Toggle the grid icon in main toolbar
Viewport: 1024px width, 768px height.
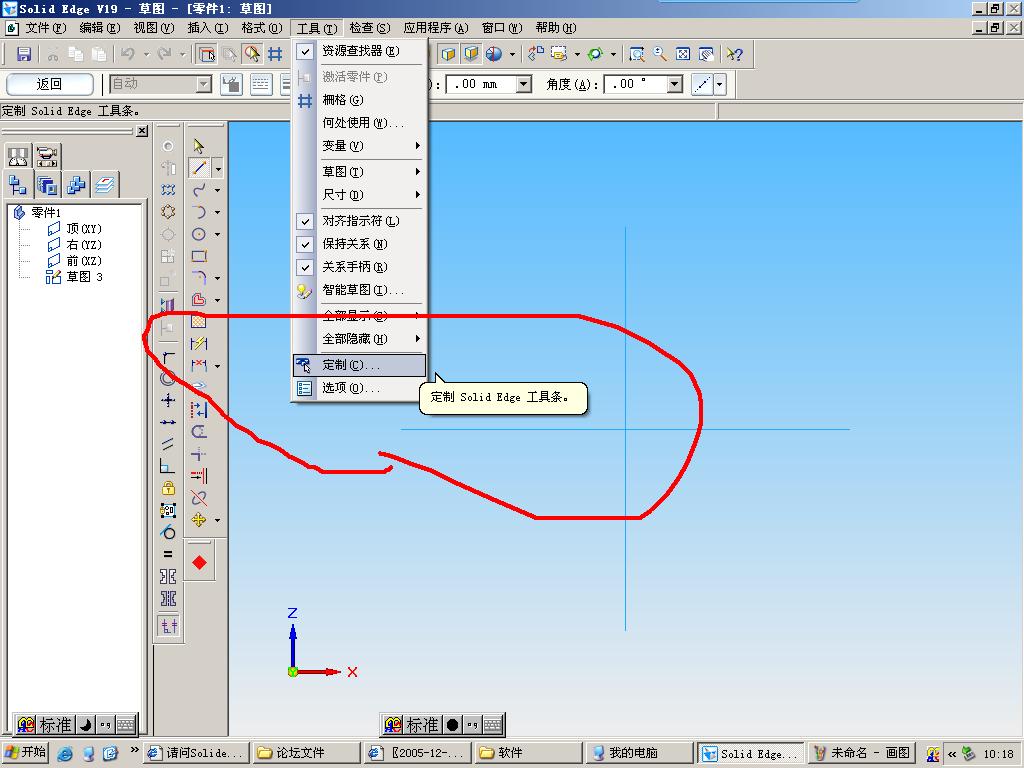275,54
